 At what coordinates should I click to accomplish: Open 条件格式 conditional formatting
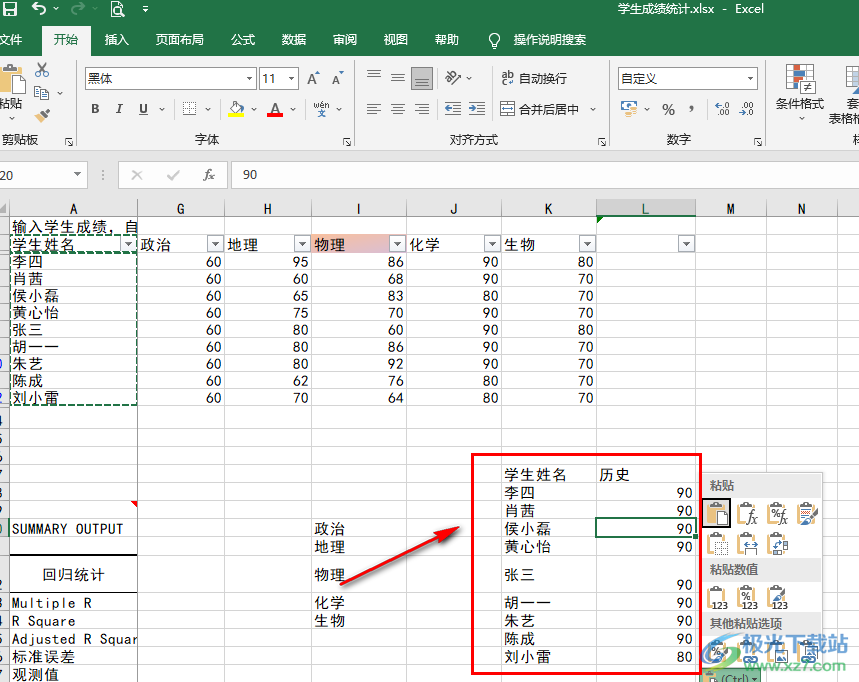tap(800, 93)
